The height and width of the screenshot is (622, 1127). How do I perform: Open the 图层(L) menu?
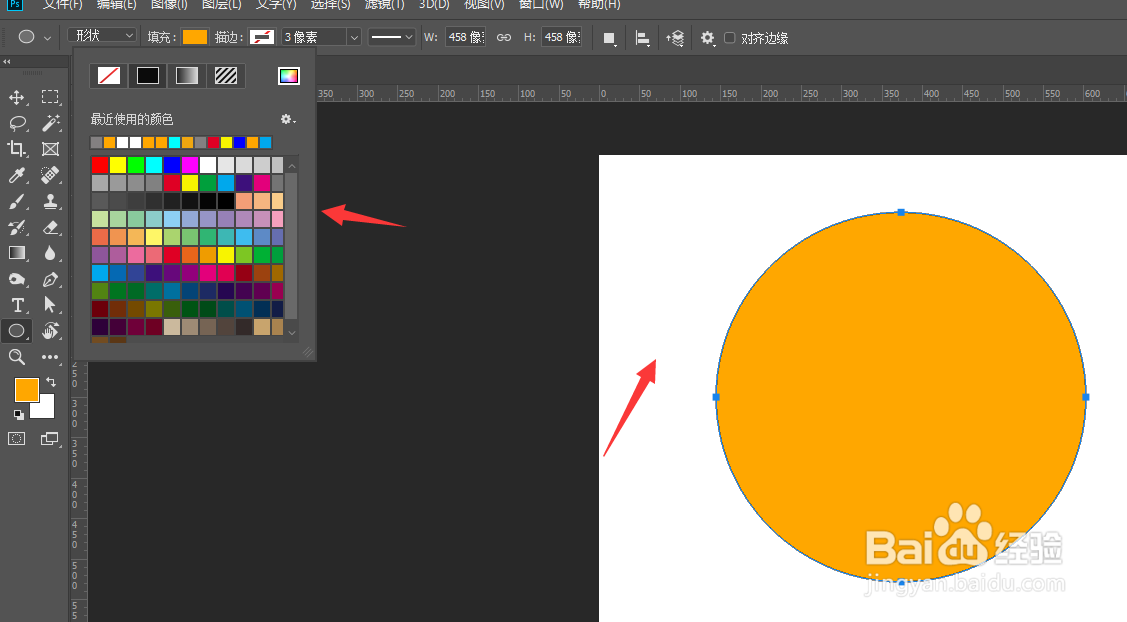[x=221, y=5]
